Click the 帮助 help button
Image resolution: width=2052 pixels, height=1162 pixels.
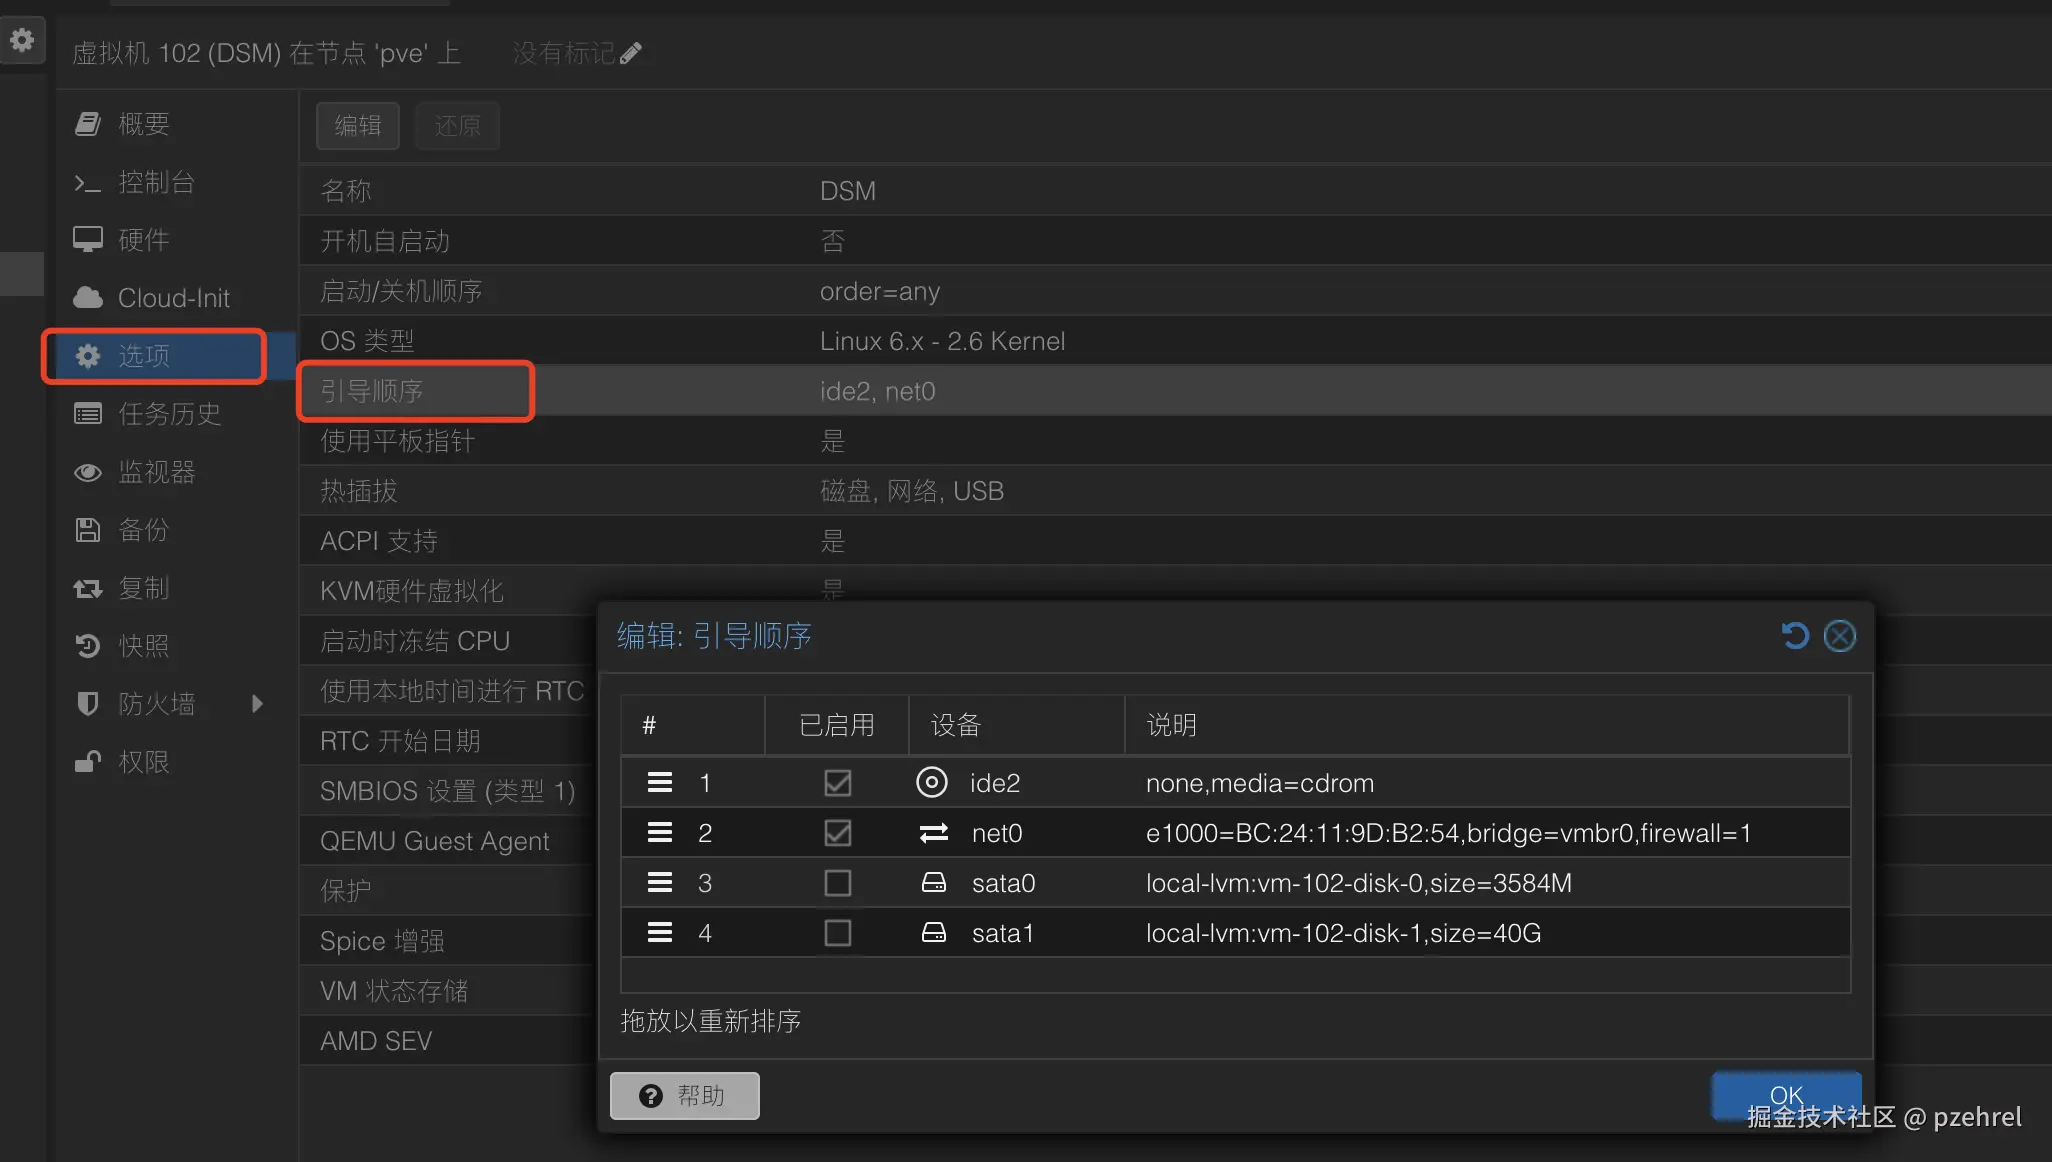pyautogui.click(x=685, y=1096)
